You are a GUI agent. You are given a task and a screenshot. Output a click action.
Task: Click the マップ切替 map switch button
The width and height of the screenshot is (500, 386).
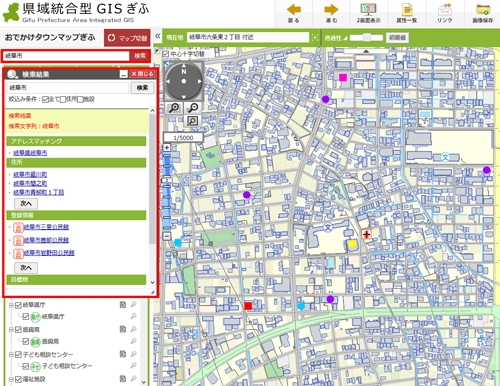tap(127, 38)
